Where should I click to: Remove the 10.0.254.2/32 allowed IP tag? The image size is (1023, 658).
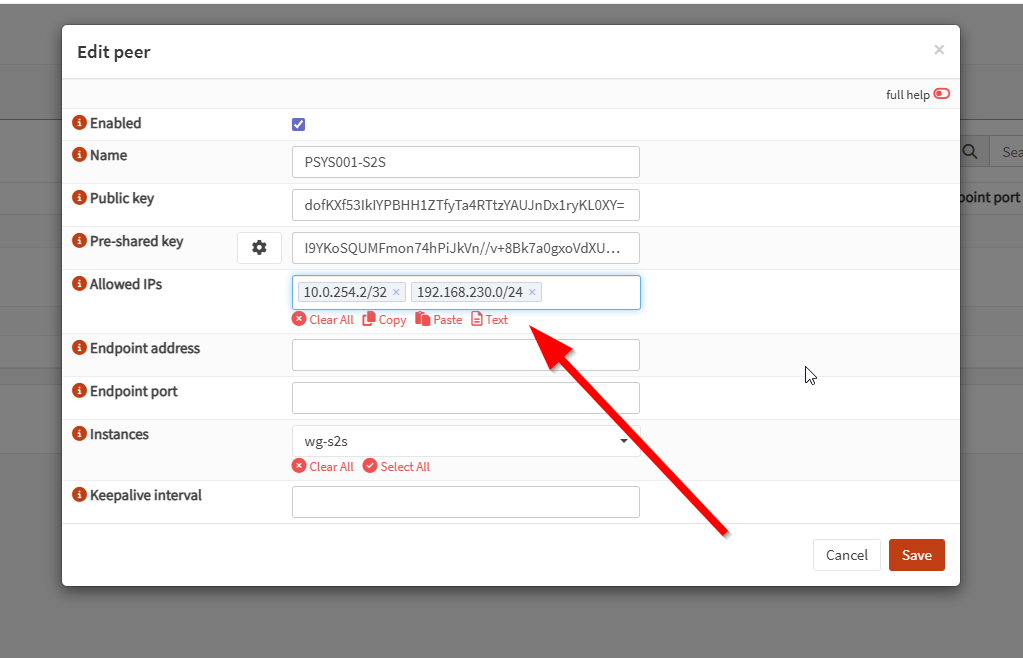396,293
